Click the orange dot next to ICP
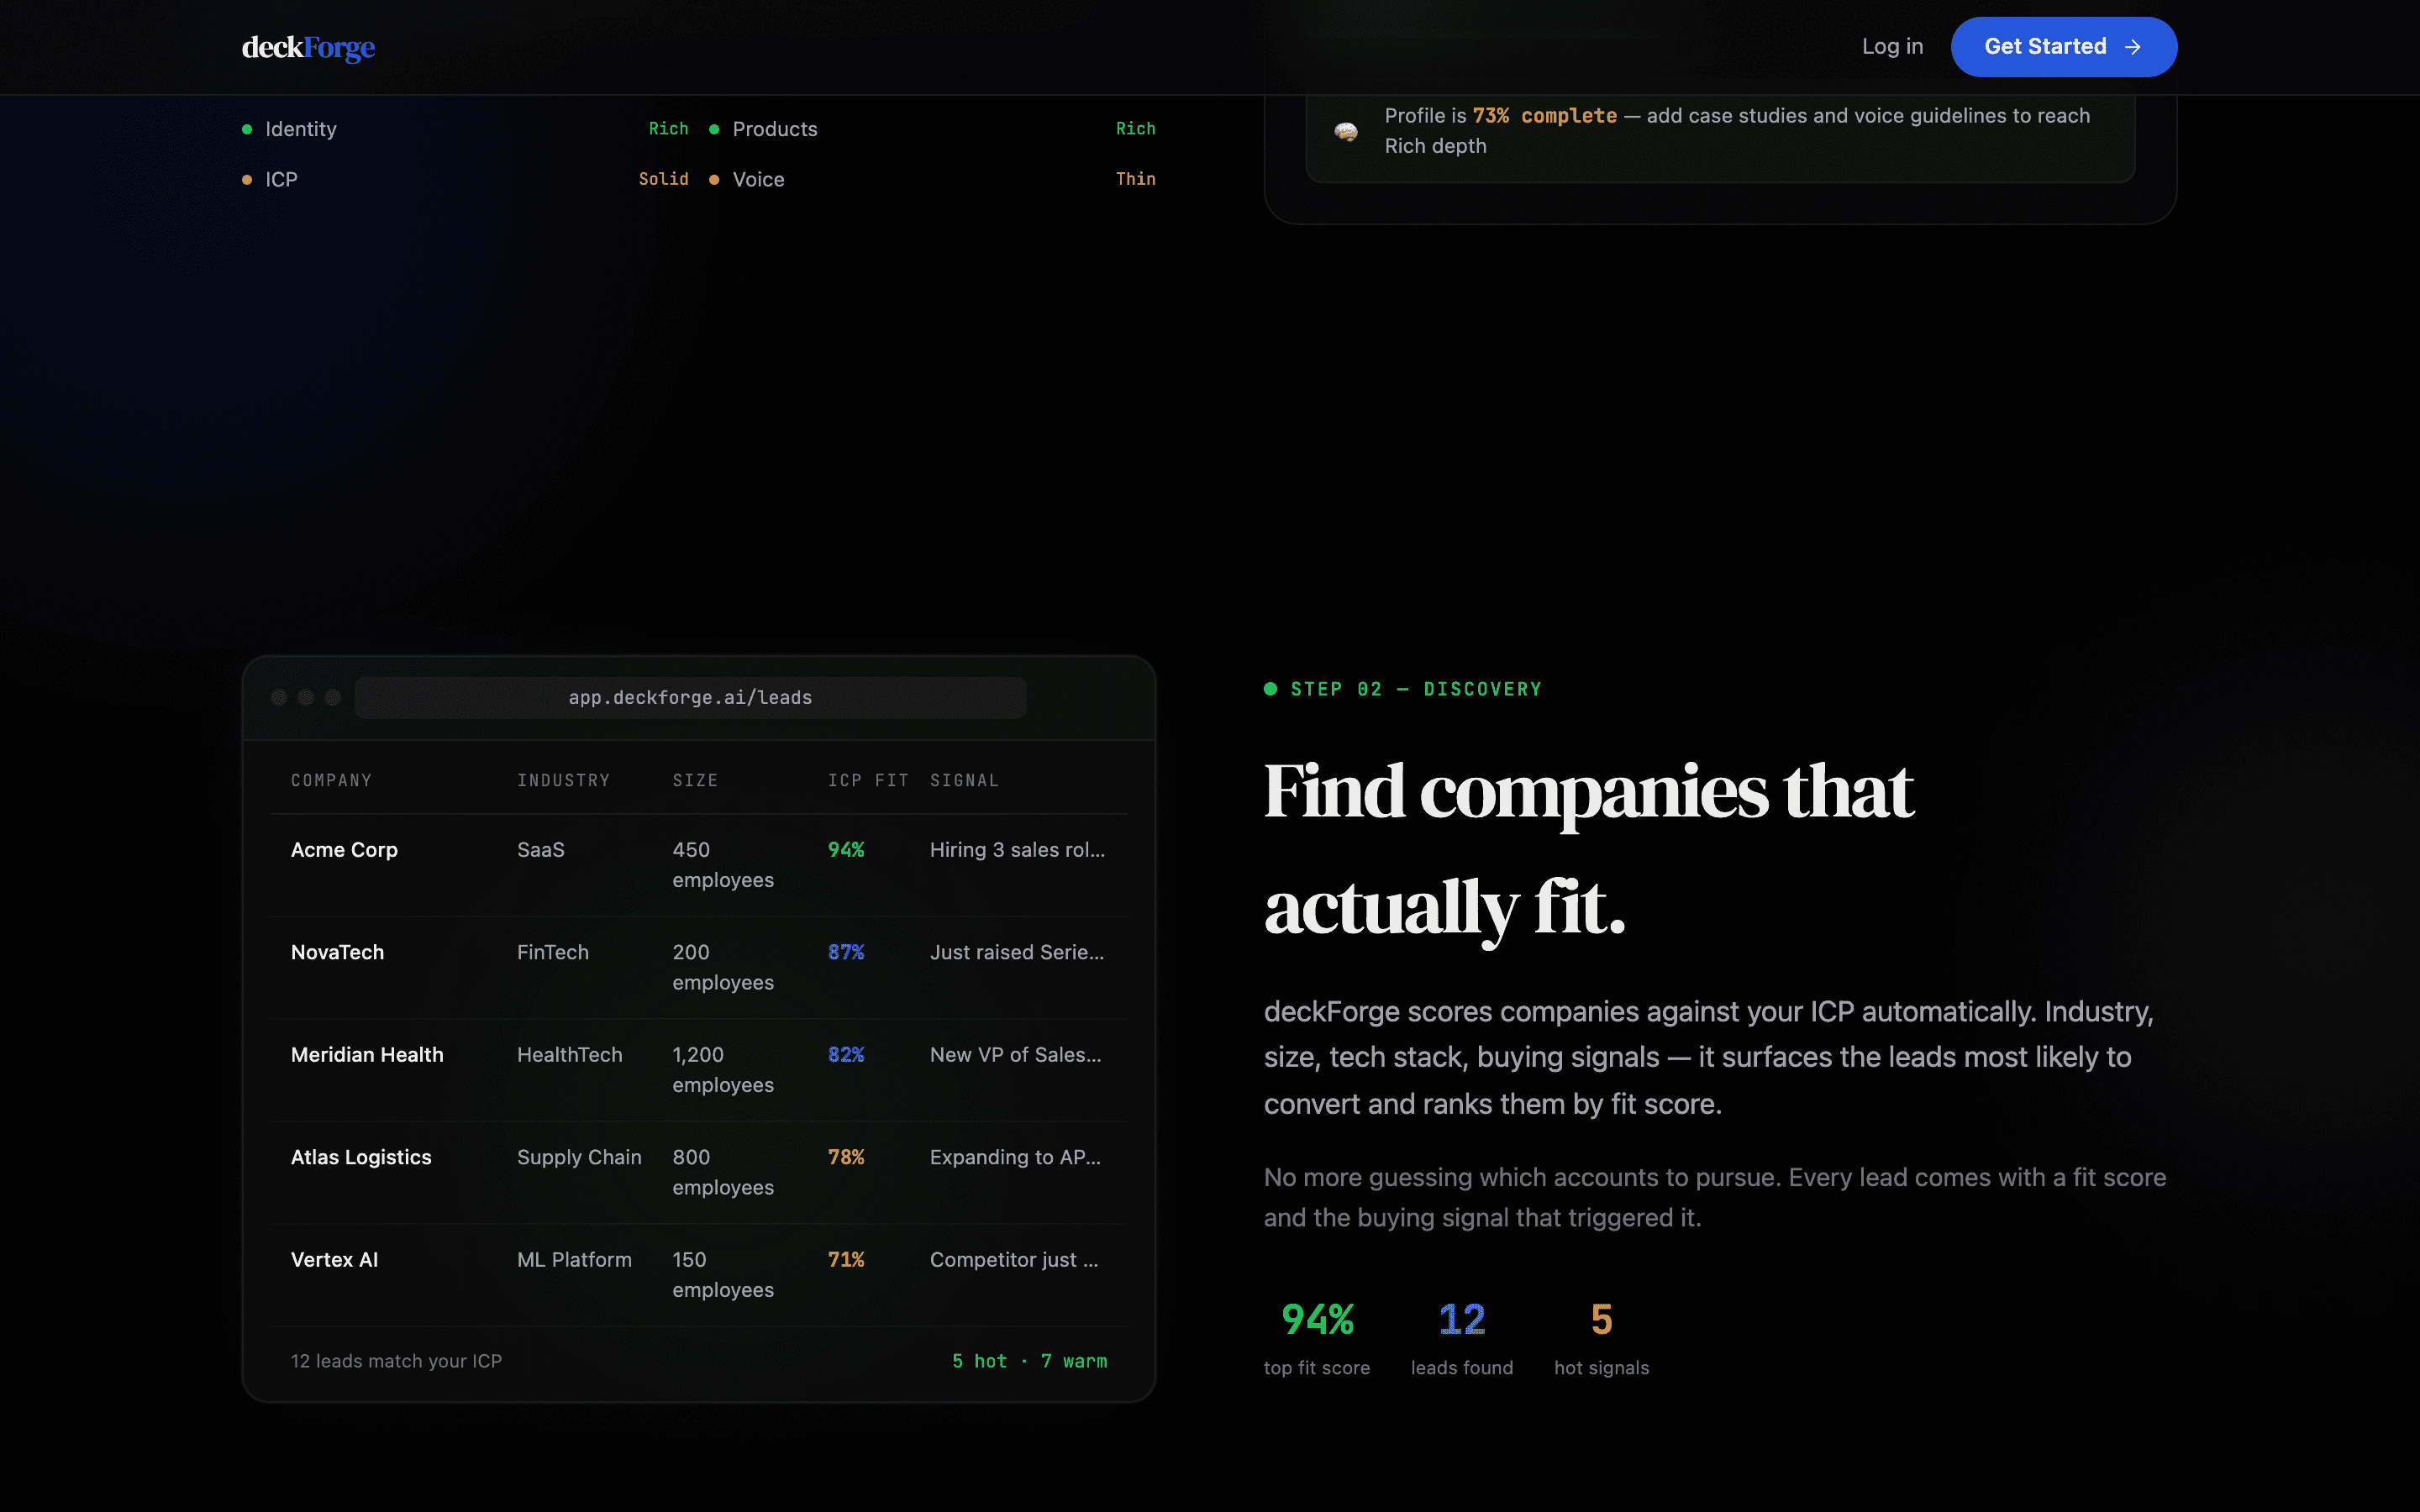Screen dimensions: 2420x1512 point(247,180)
